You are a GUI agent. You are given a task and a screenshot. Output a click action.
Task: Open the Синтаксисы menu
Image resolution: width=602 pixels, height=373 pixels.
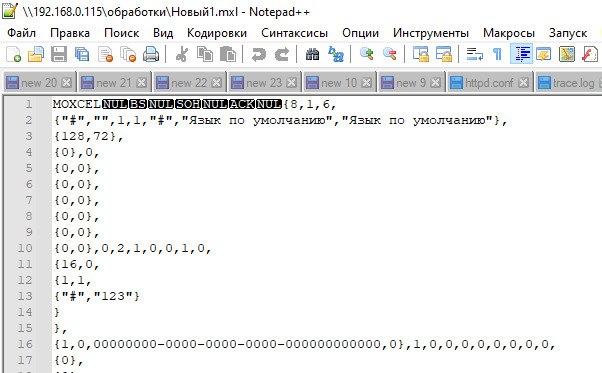[x=294, y=33]
